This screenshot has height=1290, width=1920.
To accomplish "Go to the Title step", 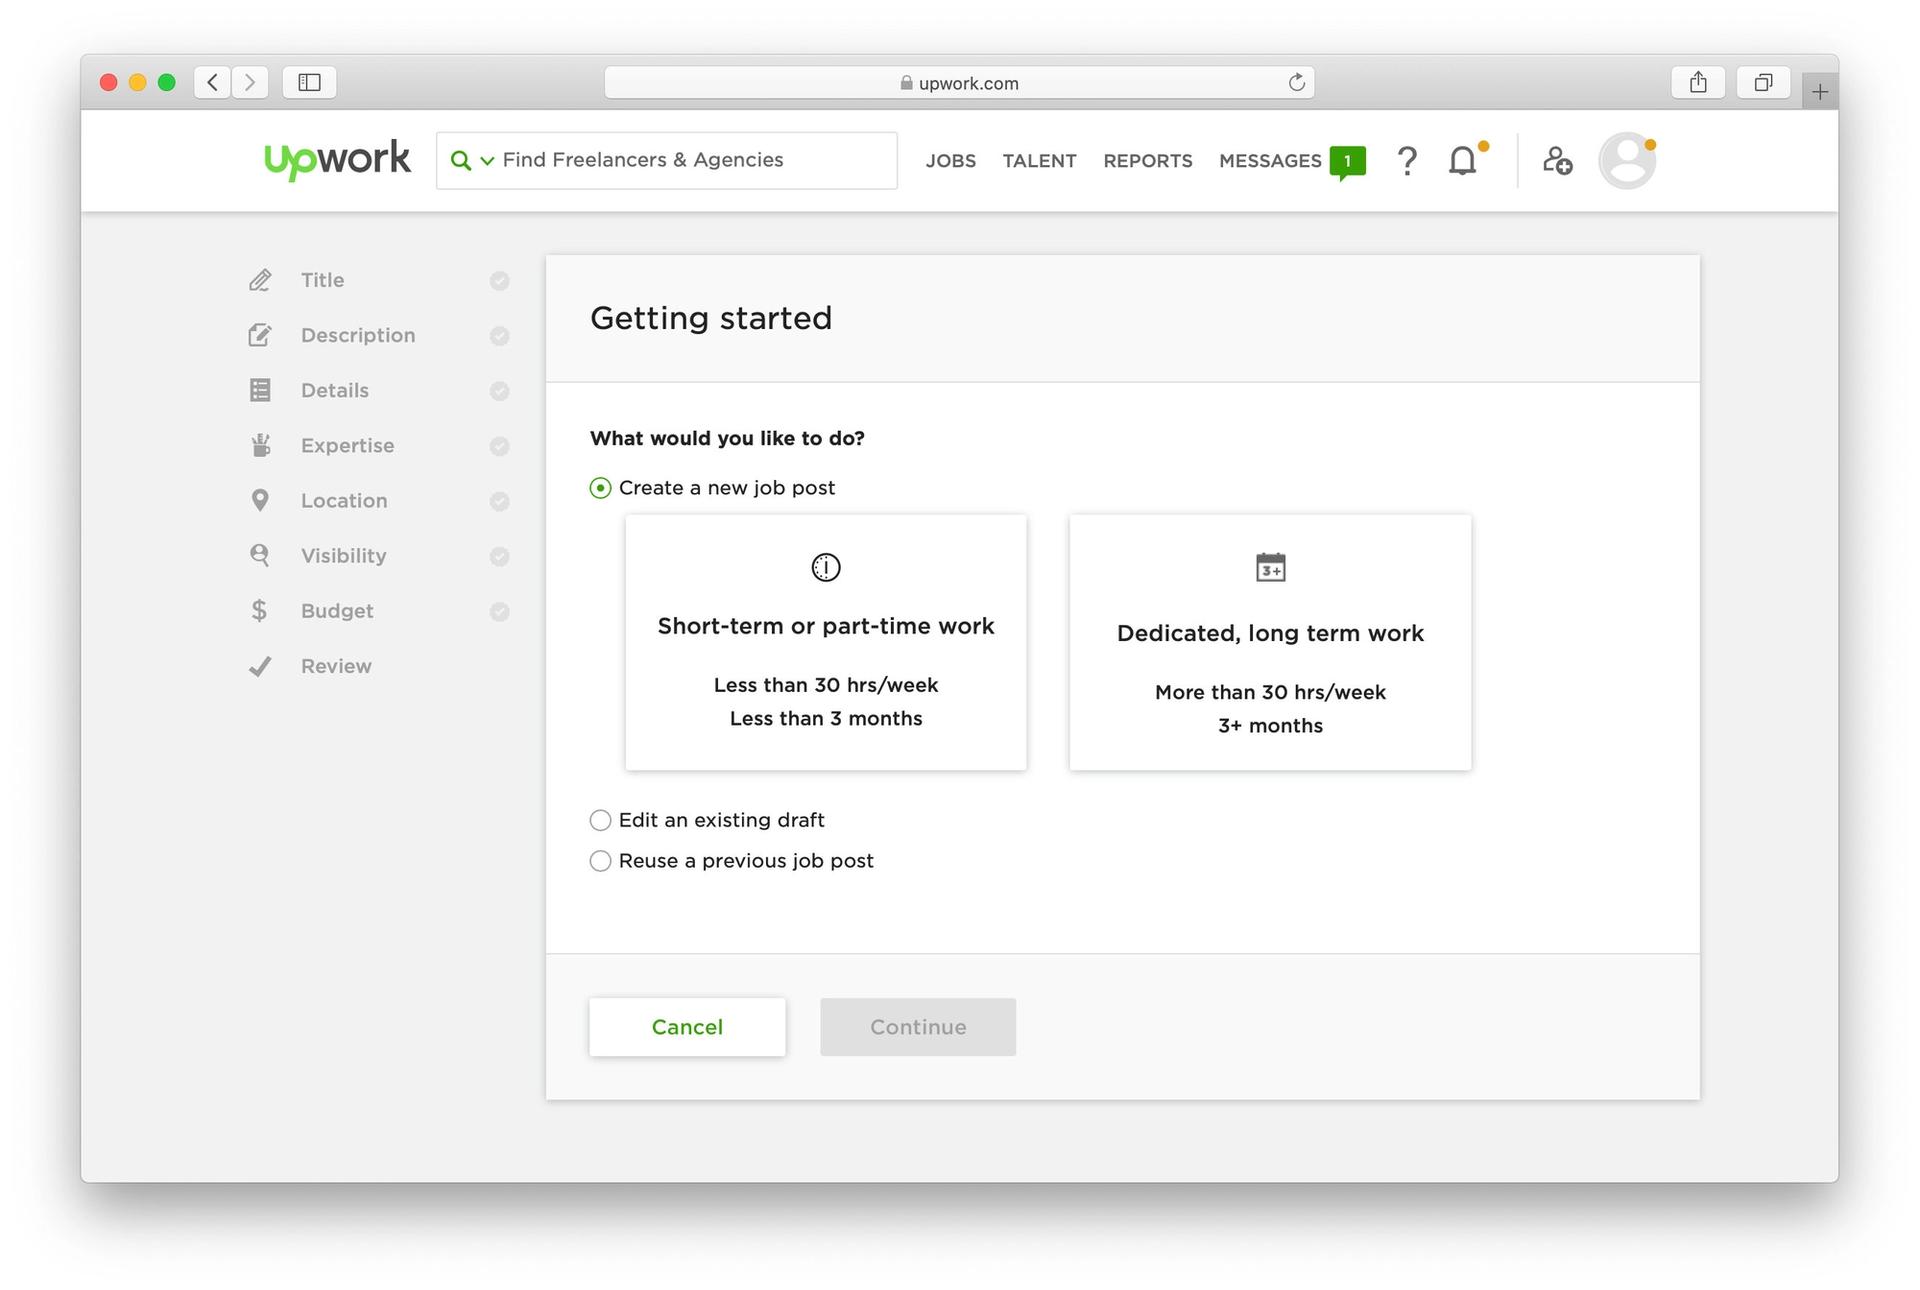I will [x=322, y=280].
